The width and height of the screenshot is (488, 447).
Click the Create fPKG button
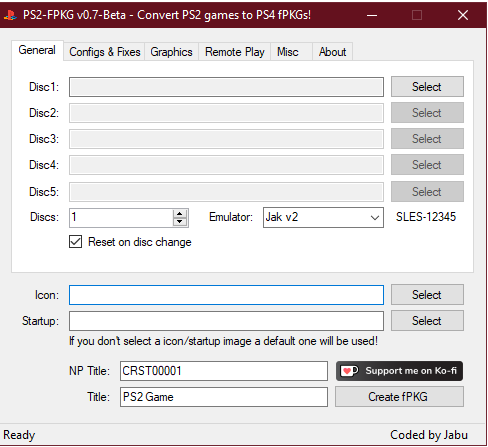pos(399,397)
